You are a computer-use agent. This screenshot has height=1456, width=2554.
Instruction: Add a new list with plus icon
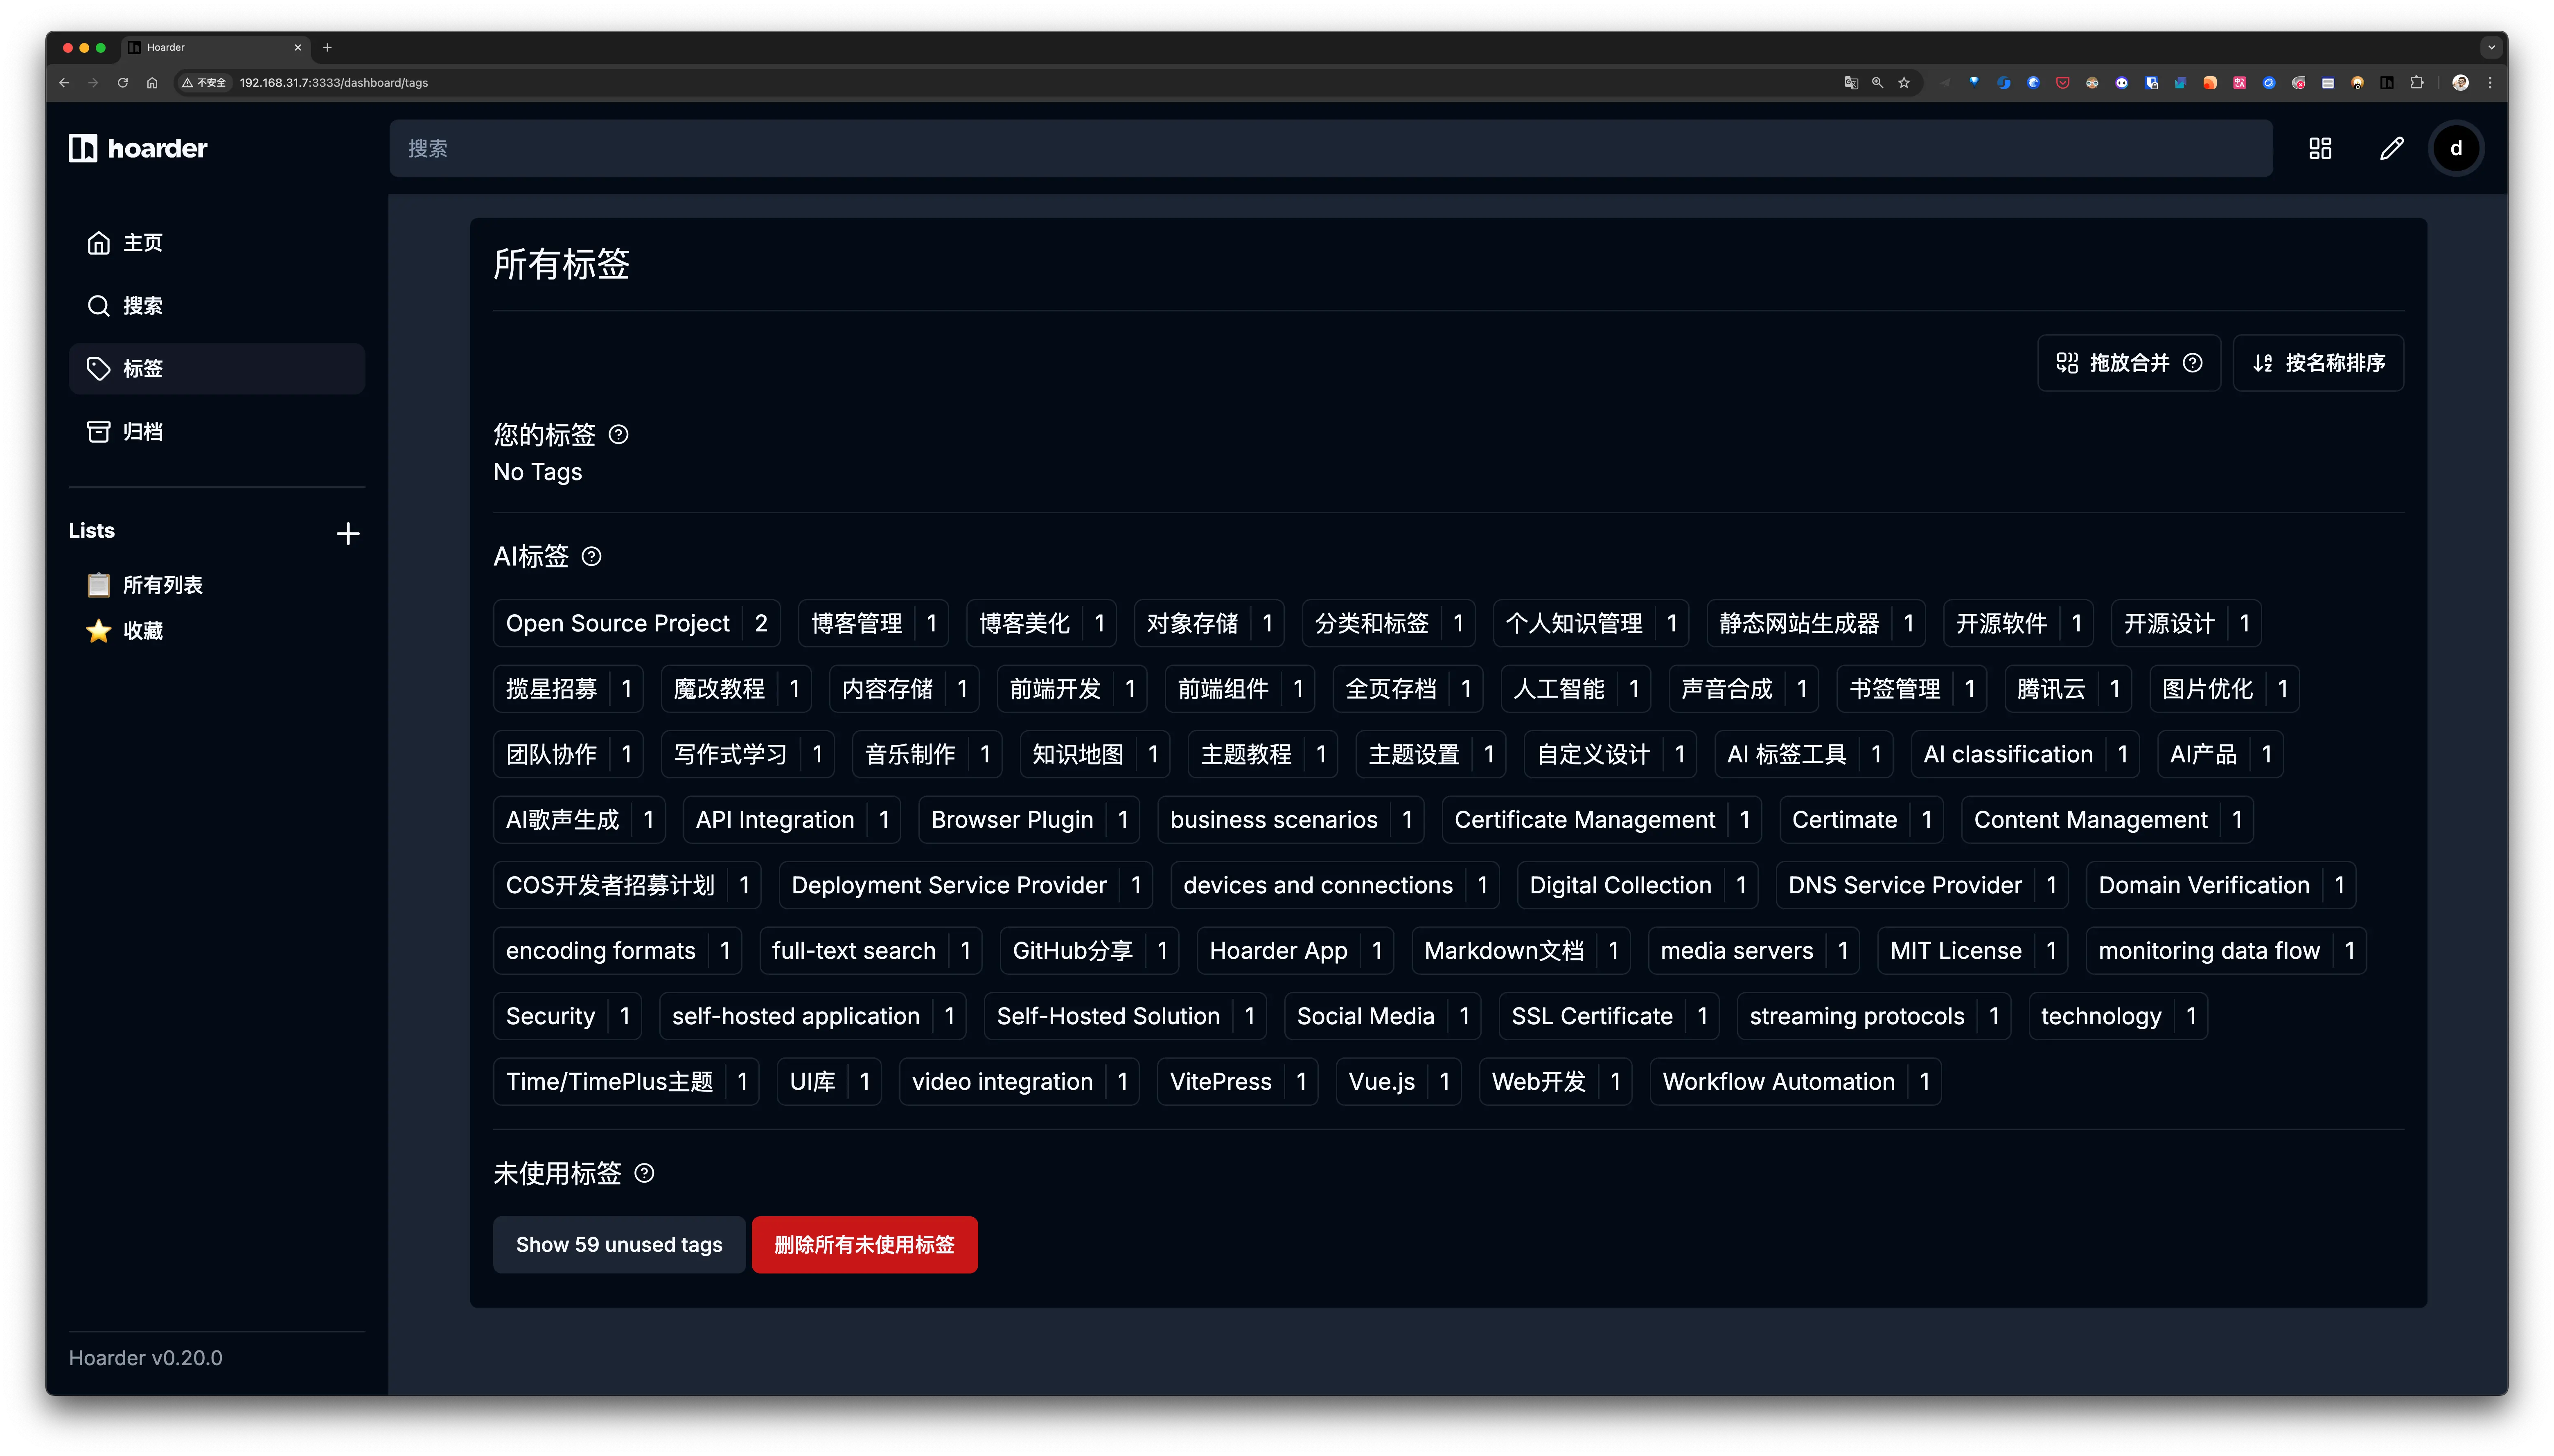click(x=348, y=533)
